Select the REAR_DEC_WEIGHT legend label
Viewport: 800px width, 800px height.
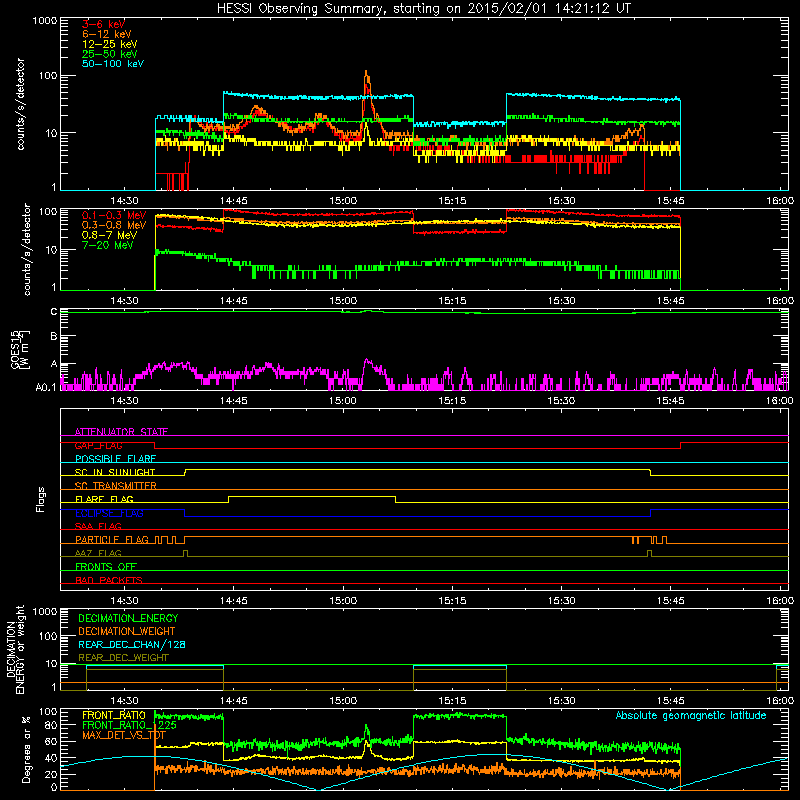click(x=123, y=658)
